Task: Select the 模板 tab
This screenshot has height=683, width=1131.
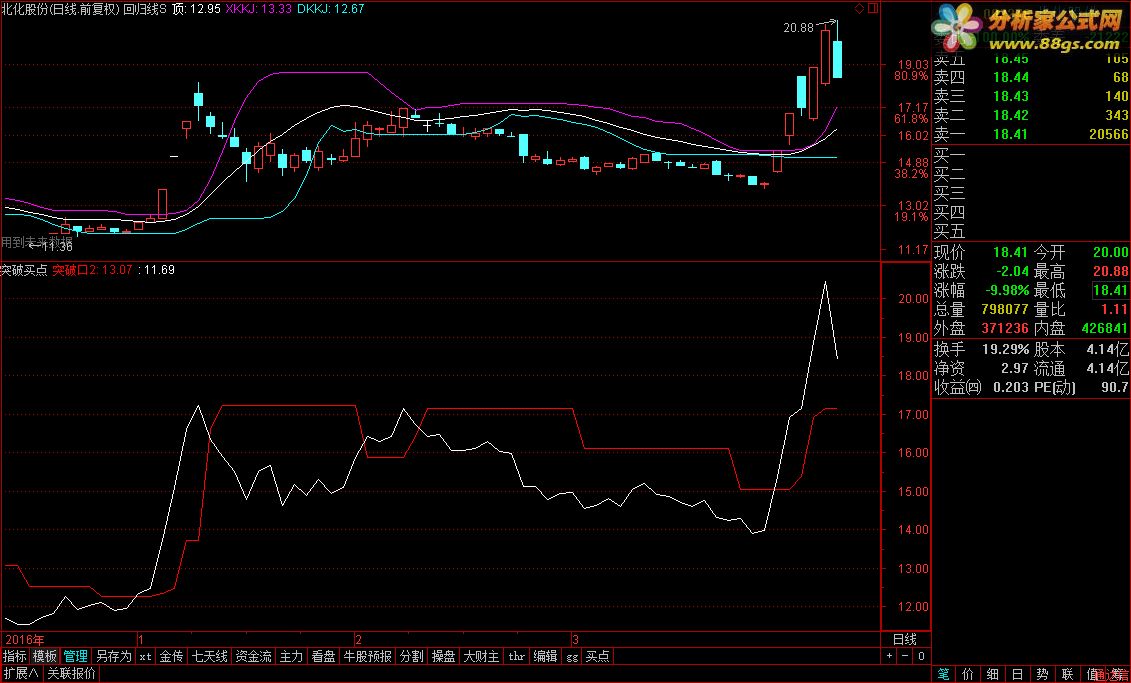Action: click(45, 656)
